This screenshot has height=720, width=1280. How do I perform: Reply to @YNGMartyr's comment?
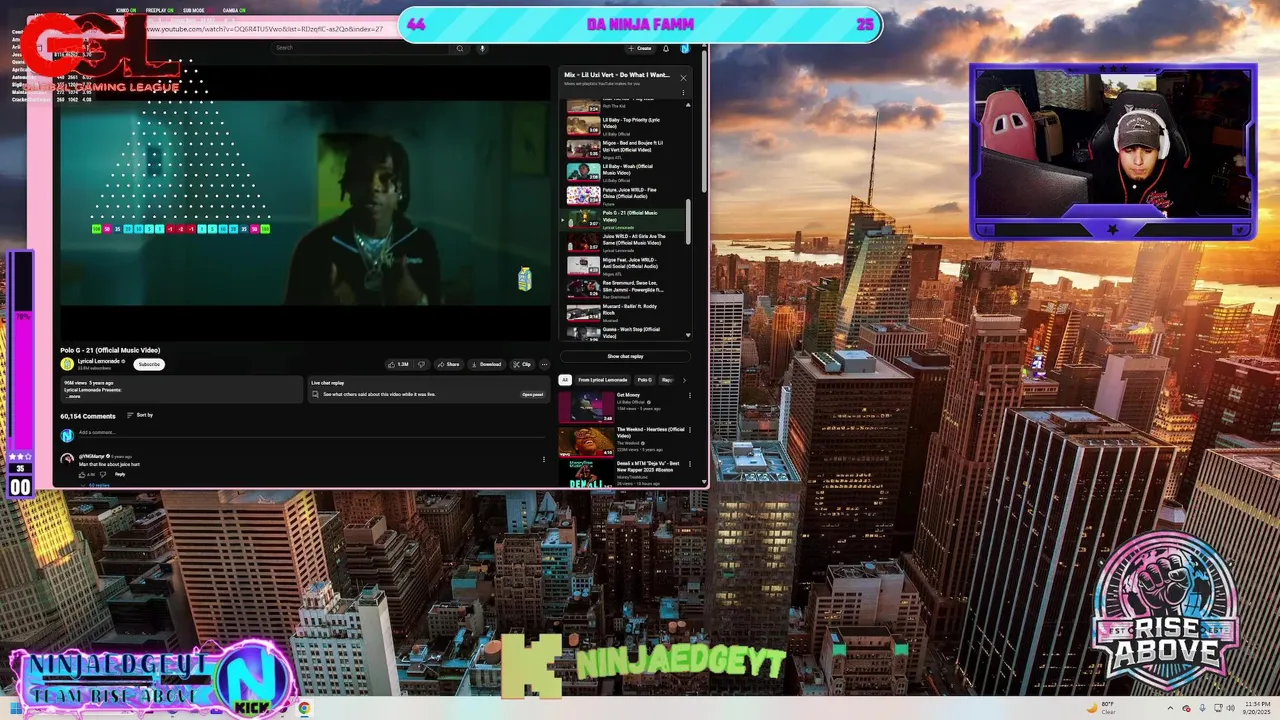tap(120, 474)
